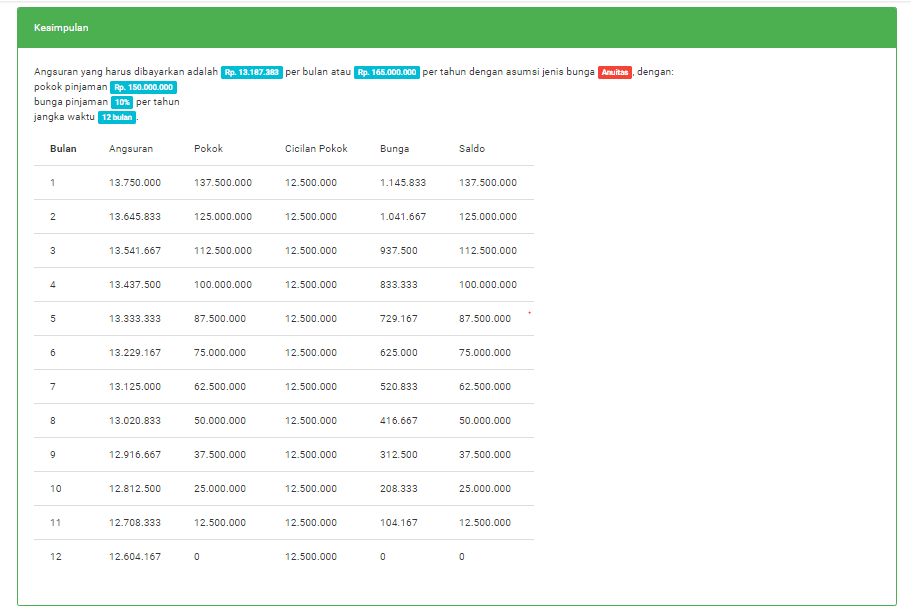911x611 pixels.
Task: Select Angsuran value 13.125.000
Action: click(x=135, y=387)
